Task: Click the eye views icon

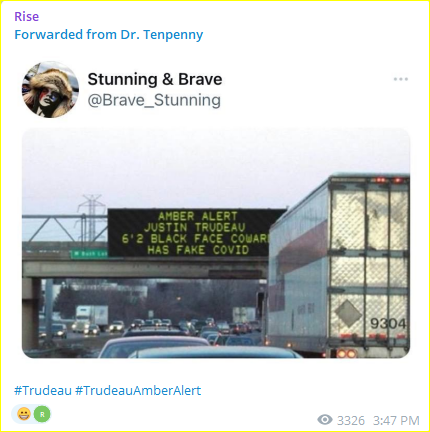Action: pos(325,420)
